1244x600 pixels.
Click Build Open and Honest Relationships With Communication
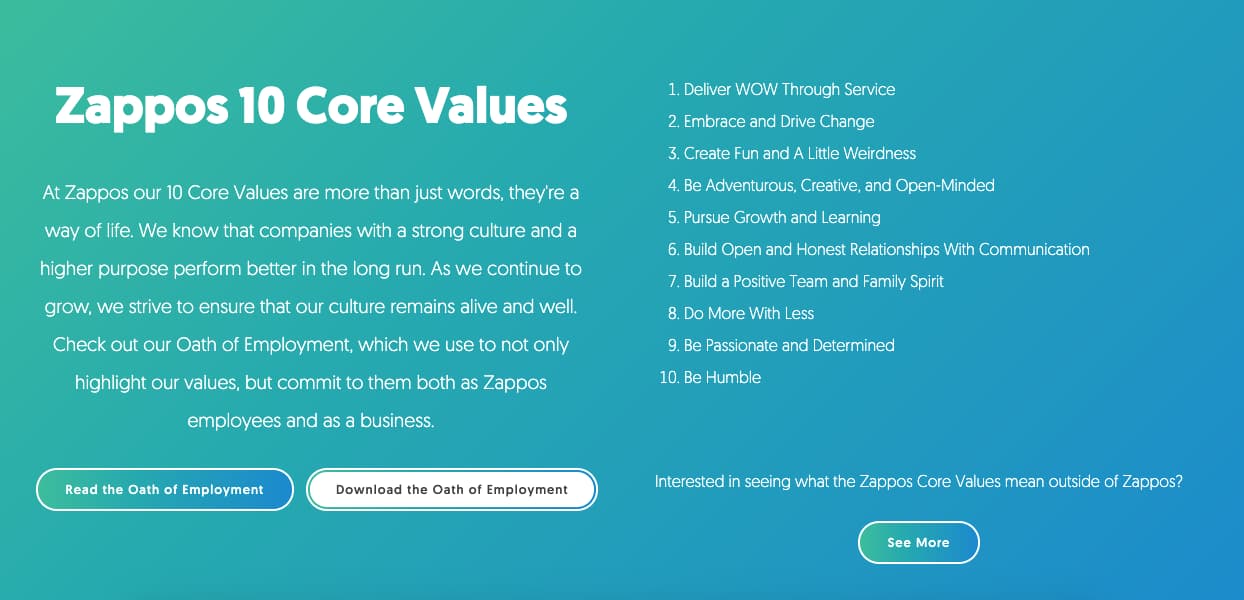point(886,249)
